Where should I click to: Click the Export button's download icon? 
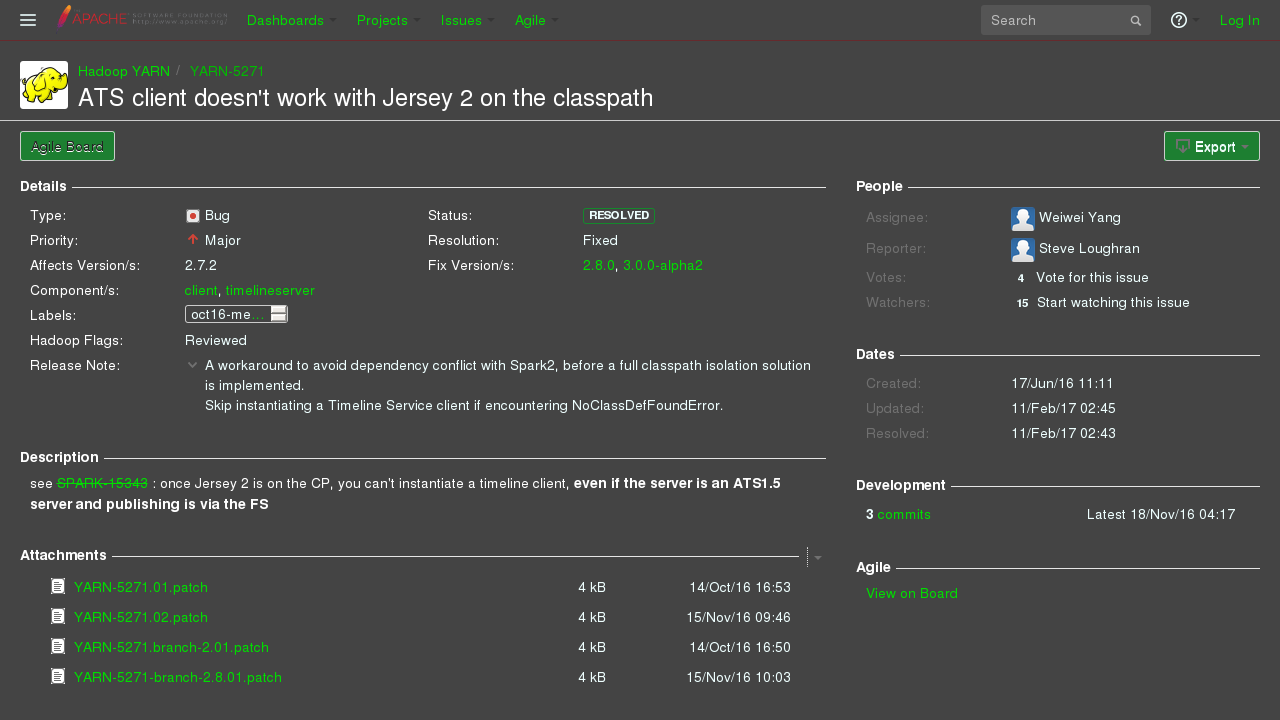click(1183, 146)
